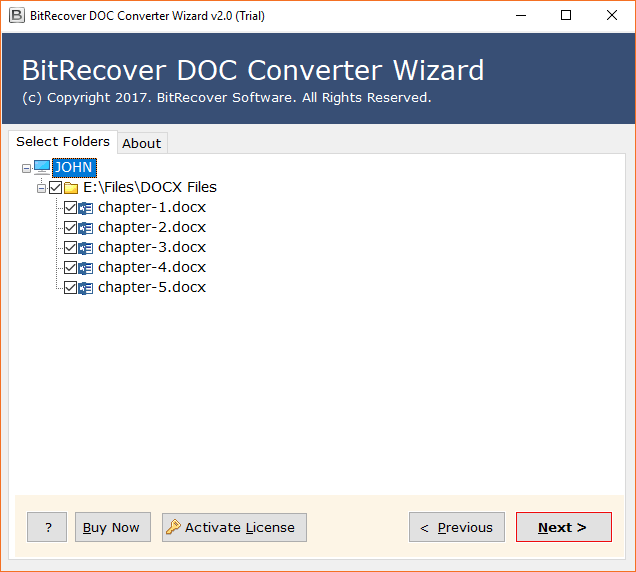Click the JOHN computer icon
Image resolution: width=636 pixels, height=572 pixels.
click(x=42, y=167)
